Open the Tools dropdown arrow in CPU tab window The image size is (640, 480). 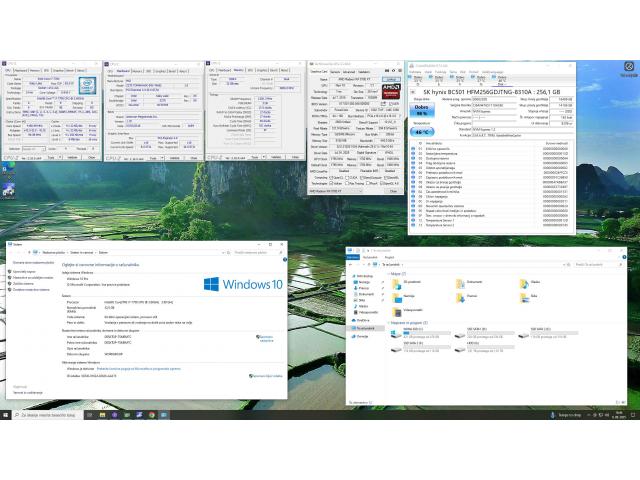[60, 157]
